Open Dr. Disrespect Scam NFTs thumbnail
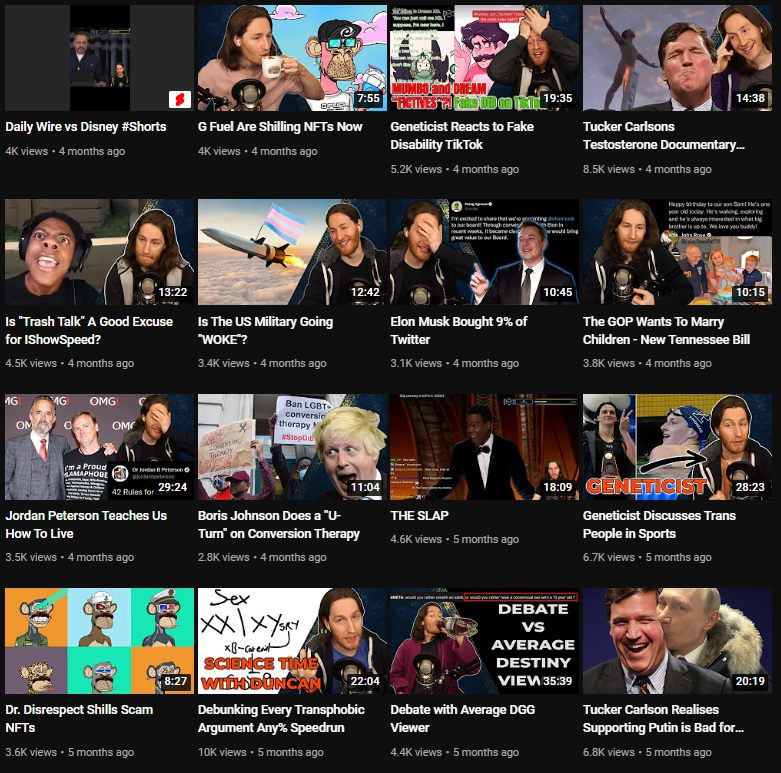This screenshot has width=781, height=773. [x=100, y=641]
